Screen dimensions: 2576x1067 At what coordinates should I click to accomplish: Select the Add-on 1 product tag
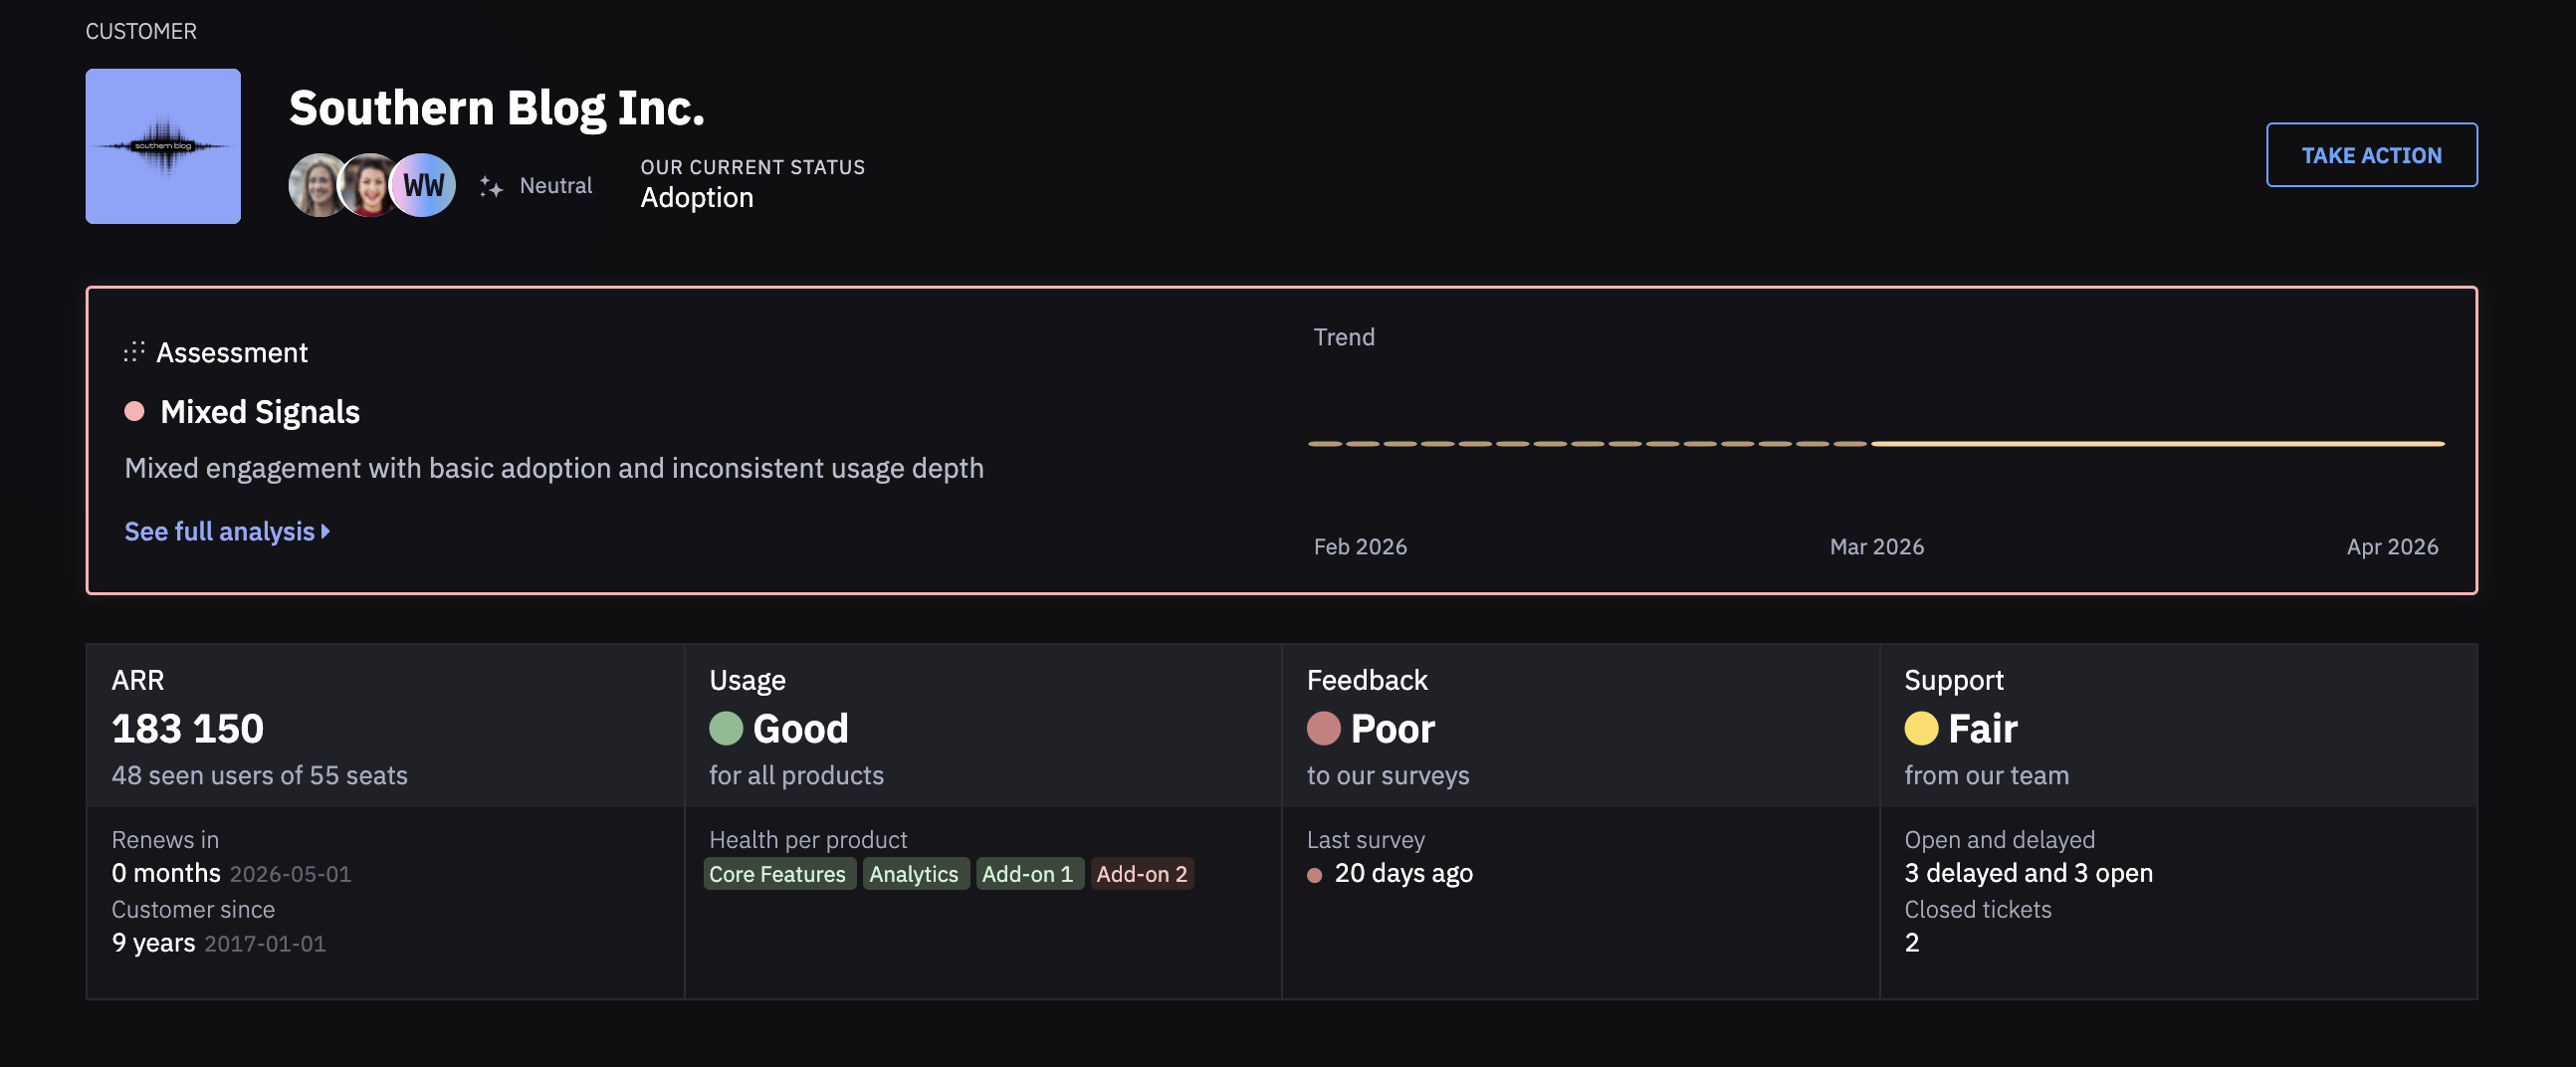(1027, 874)
